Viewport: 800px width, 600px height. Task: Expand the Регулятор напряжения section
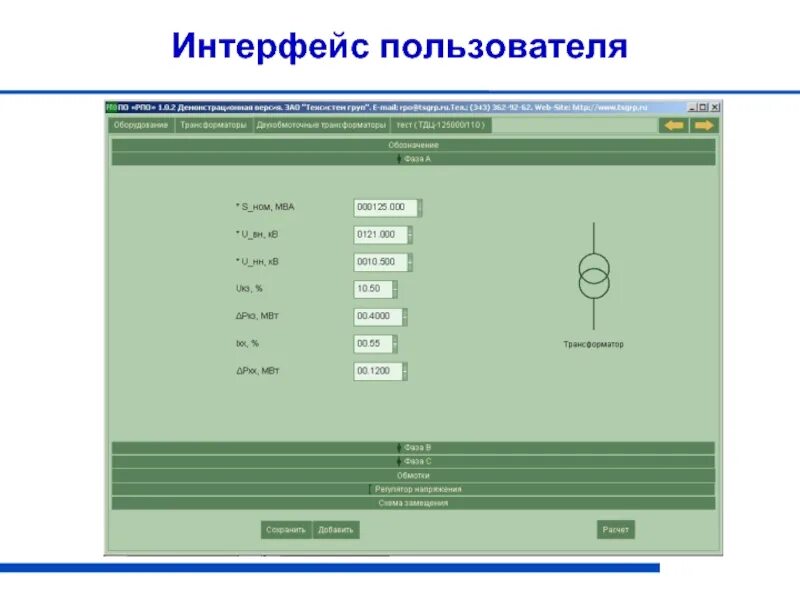tap(413, 489)
